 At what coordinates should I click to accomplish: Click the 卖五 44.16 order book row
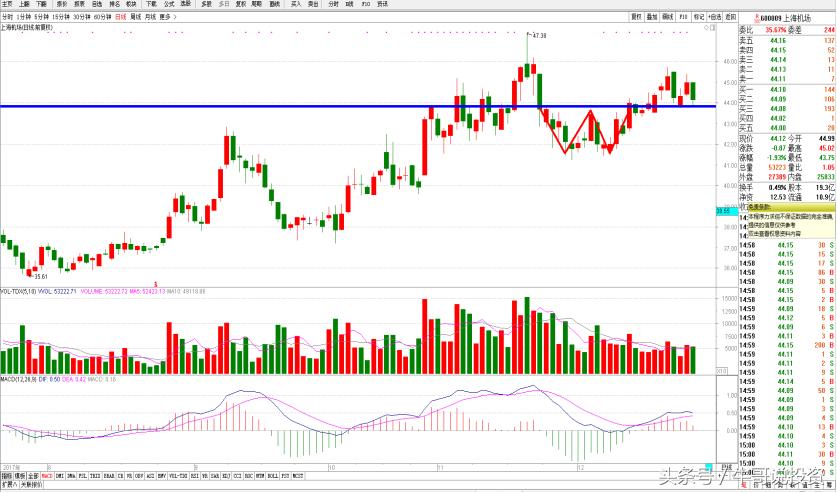(787, 41)
